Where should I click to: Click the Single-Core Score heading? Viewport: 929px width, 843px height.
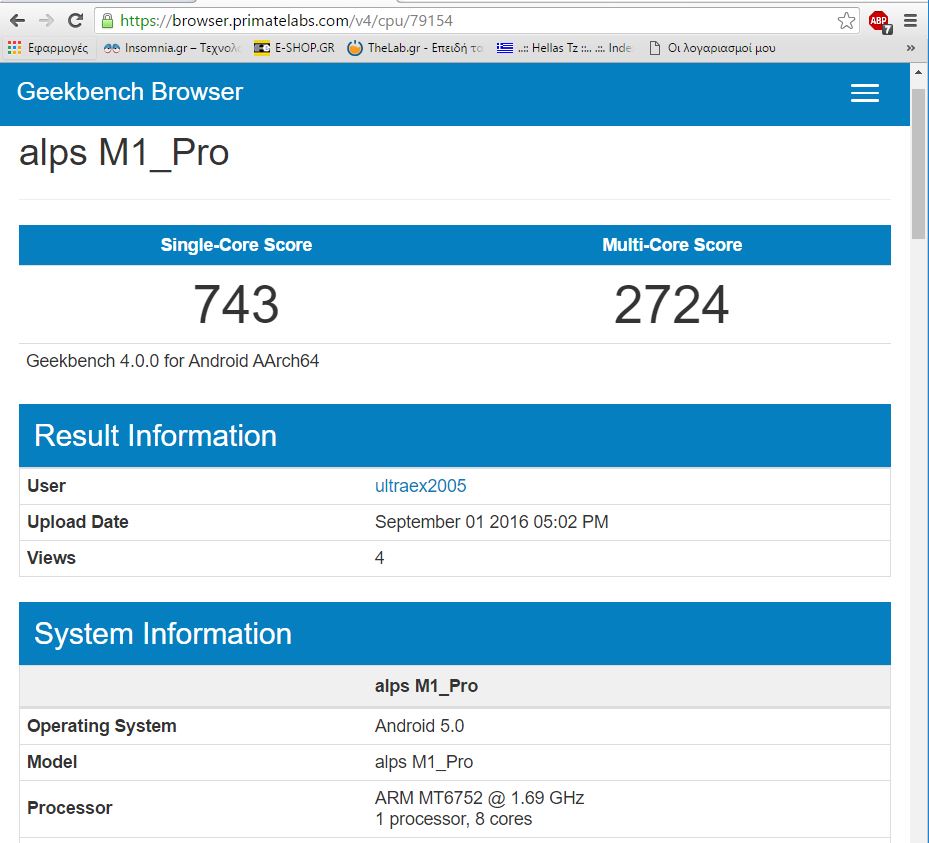click(x=236, y=245)
